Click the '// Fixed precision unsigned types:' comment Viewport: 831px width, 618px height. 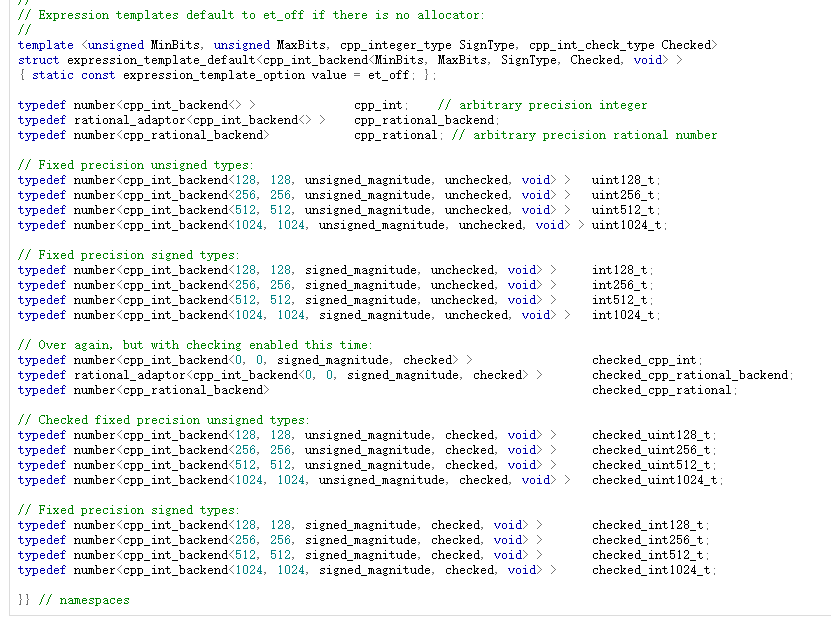pyautogui.click(x=135, y=165)
